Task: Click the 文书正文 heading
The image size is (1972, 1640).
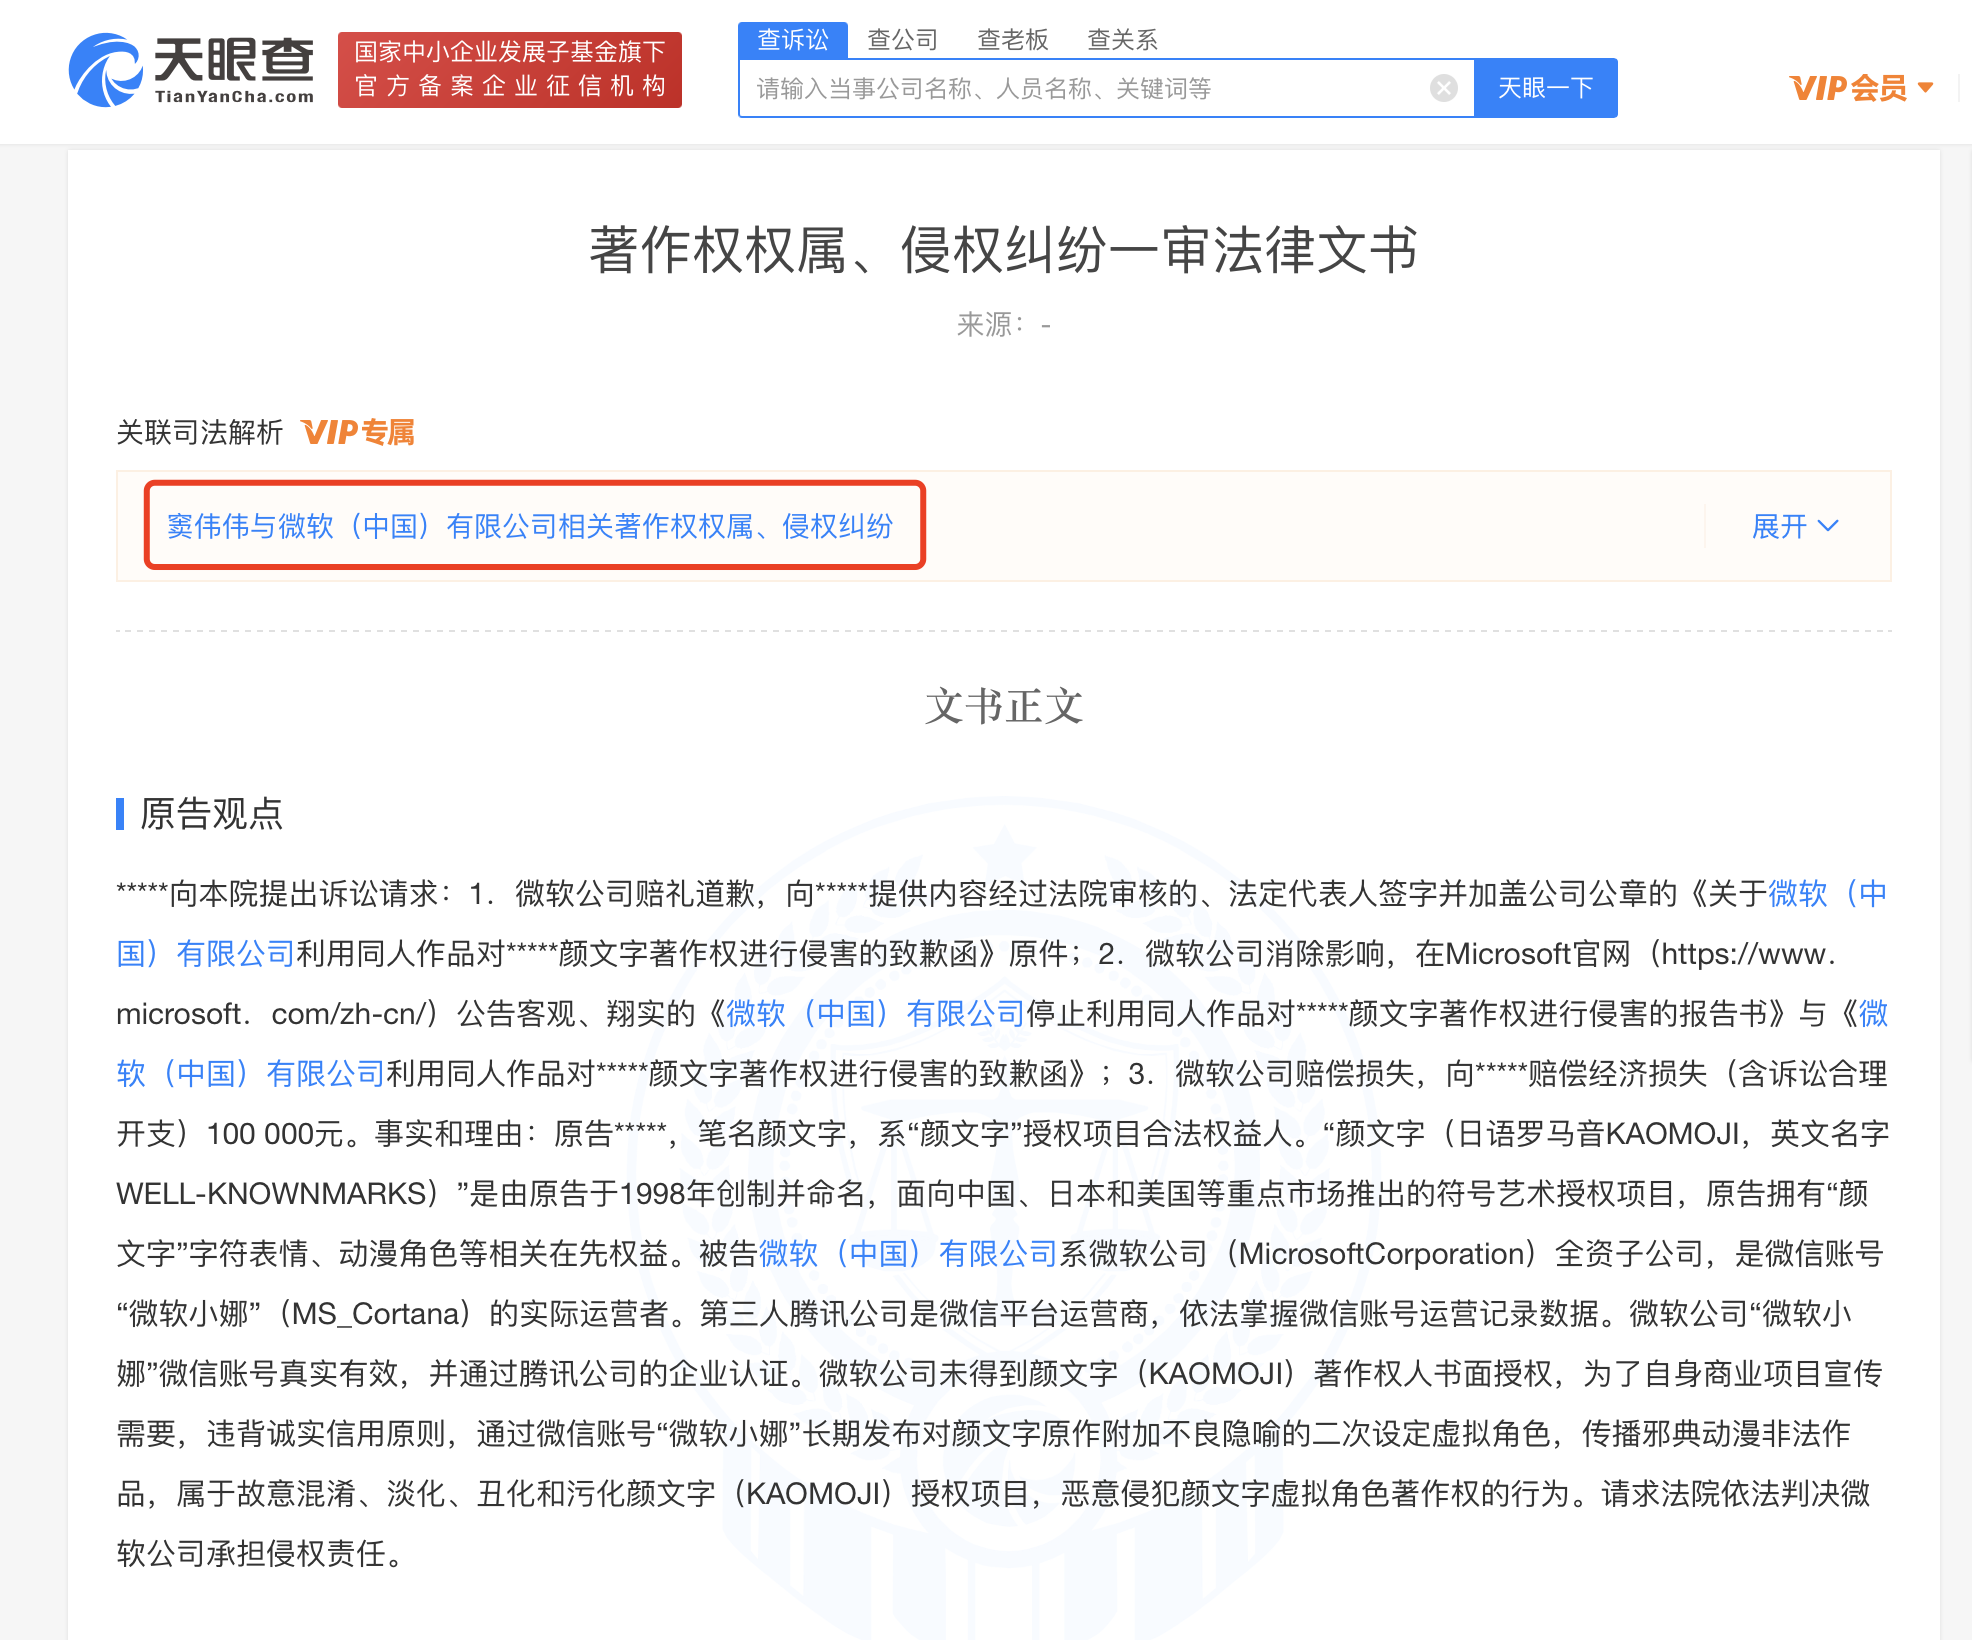Action: tap(1003, 706)
